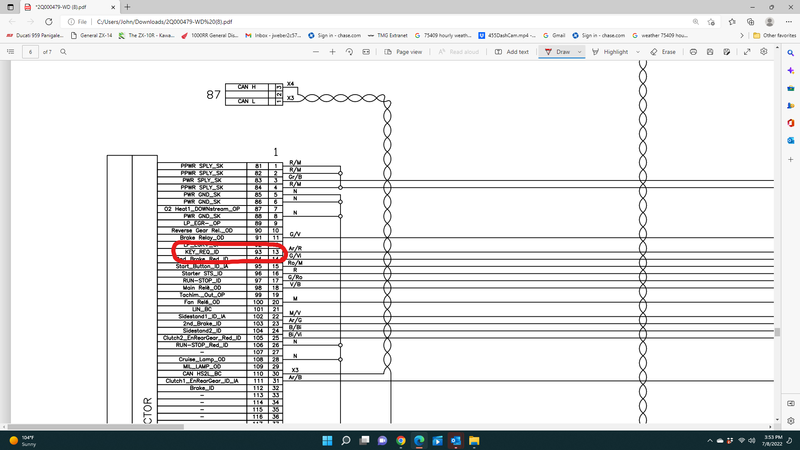800x450 pixels.
Task: Open the Windows Start menu
Action: [x=327, y=440]
